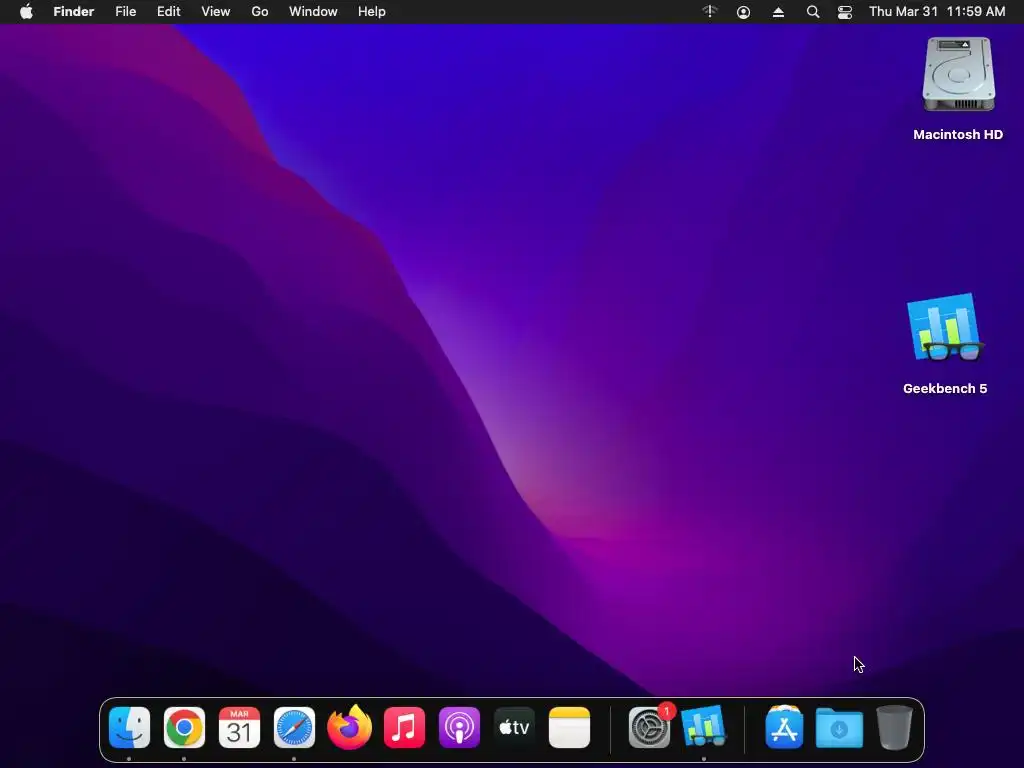Open Firefox from the Dock

point(349,727)
